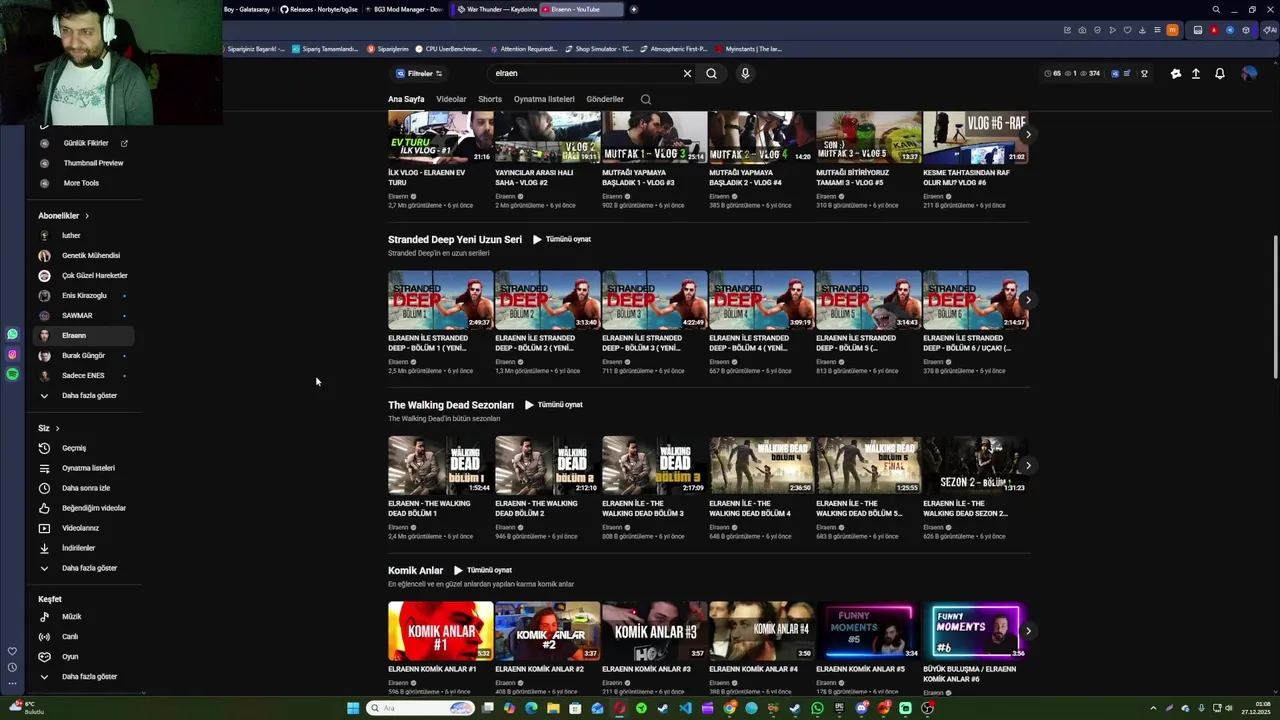The width and height of the screenshot is (1280, 720).
Task: Click the search magnifier button
Action: 711,73
